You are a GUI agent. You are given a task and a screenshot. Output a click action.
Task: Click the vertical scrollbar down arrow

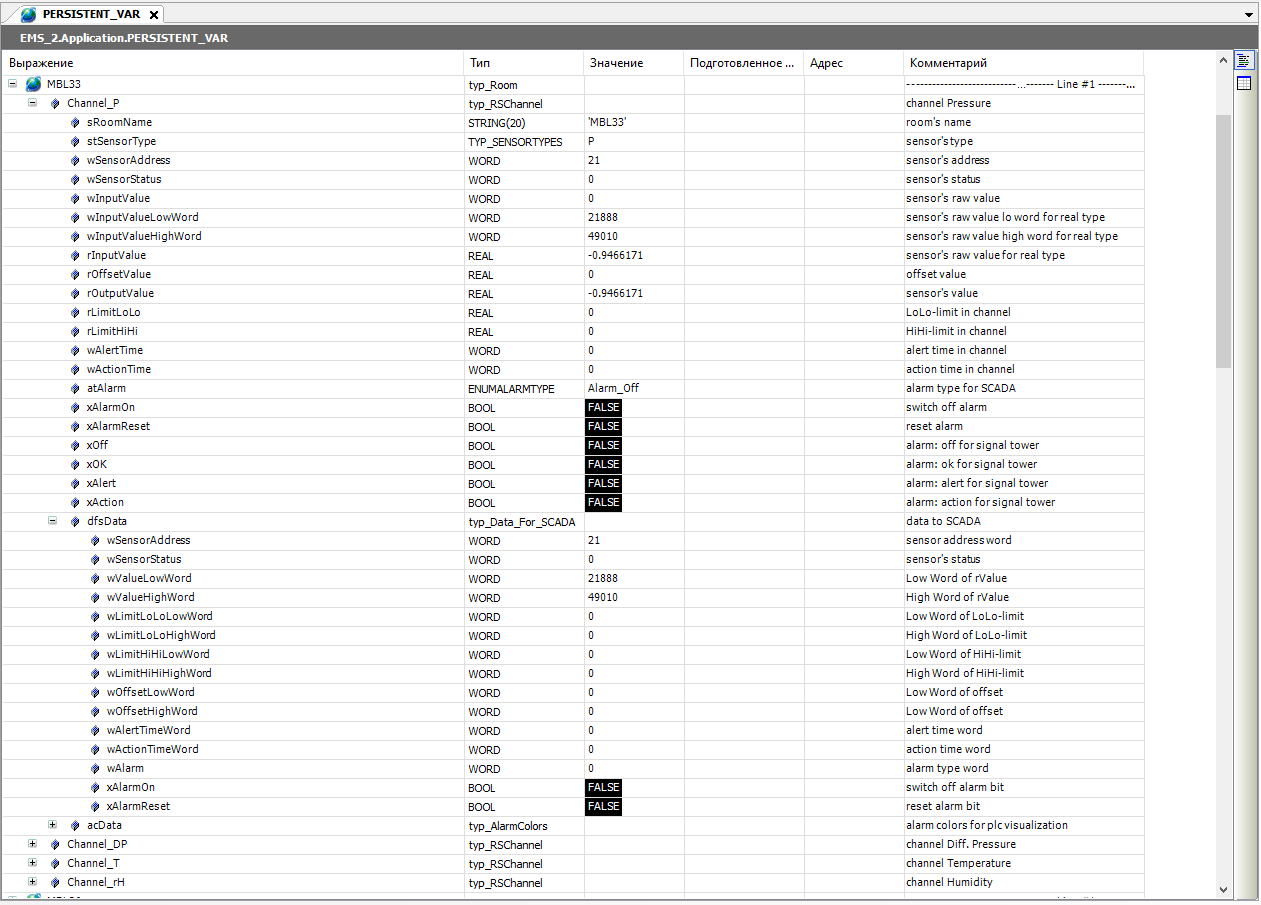point(1224,888)
